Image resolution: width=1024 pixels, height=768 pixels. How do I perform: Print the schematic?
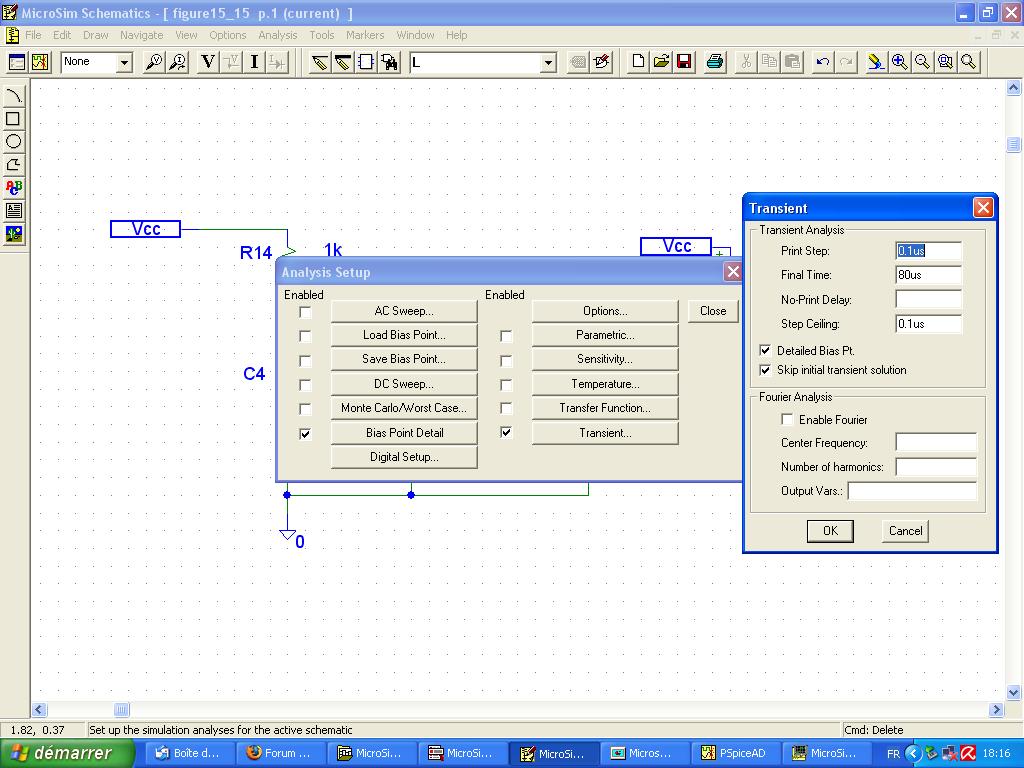715,62
